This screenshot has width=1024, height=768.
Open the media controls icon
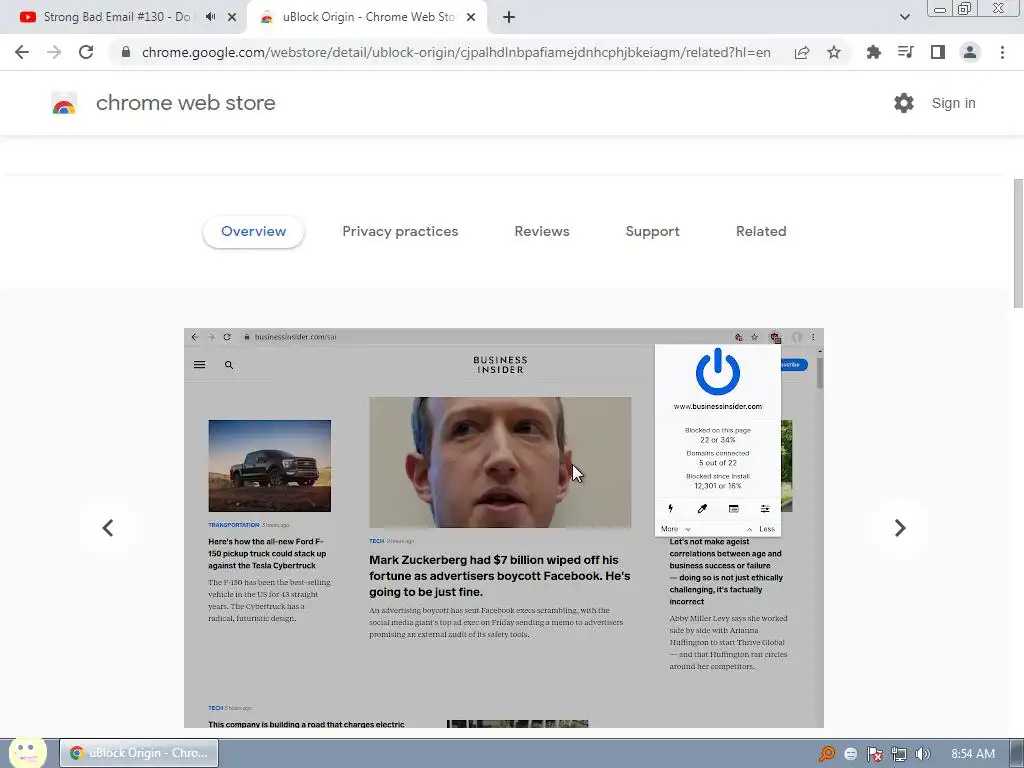(x=906, y=52)
